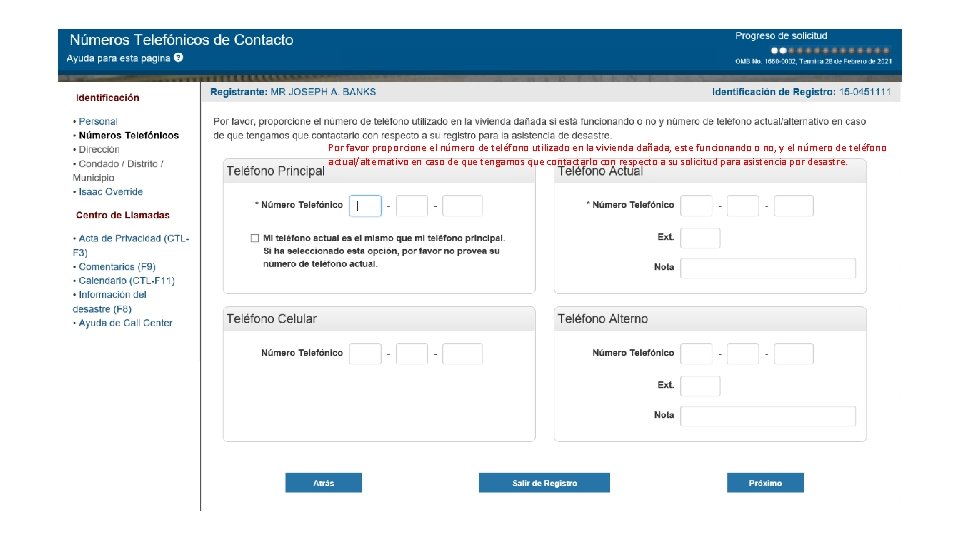Click Teléfono Celular middle number field
The image size is (960, 540).
pyautogui.click(x=411, y=354)
